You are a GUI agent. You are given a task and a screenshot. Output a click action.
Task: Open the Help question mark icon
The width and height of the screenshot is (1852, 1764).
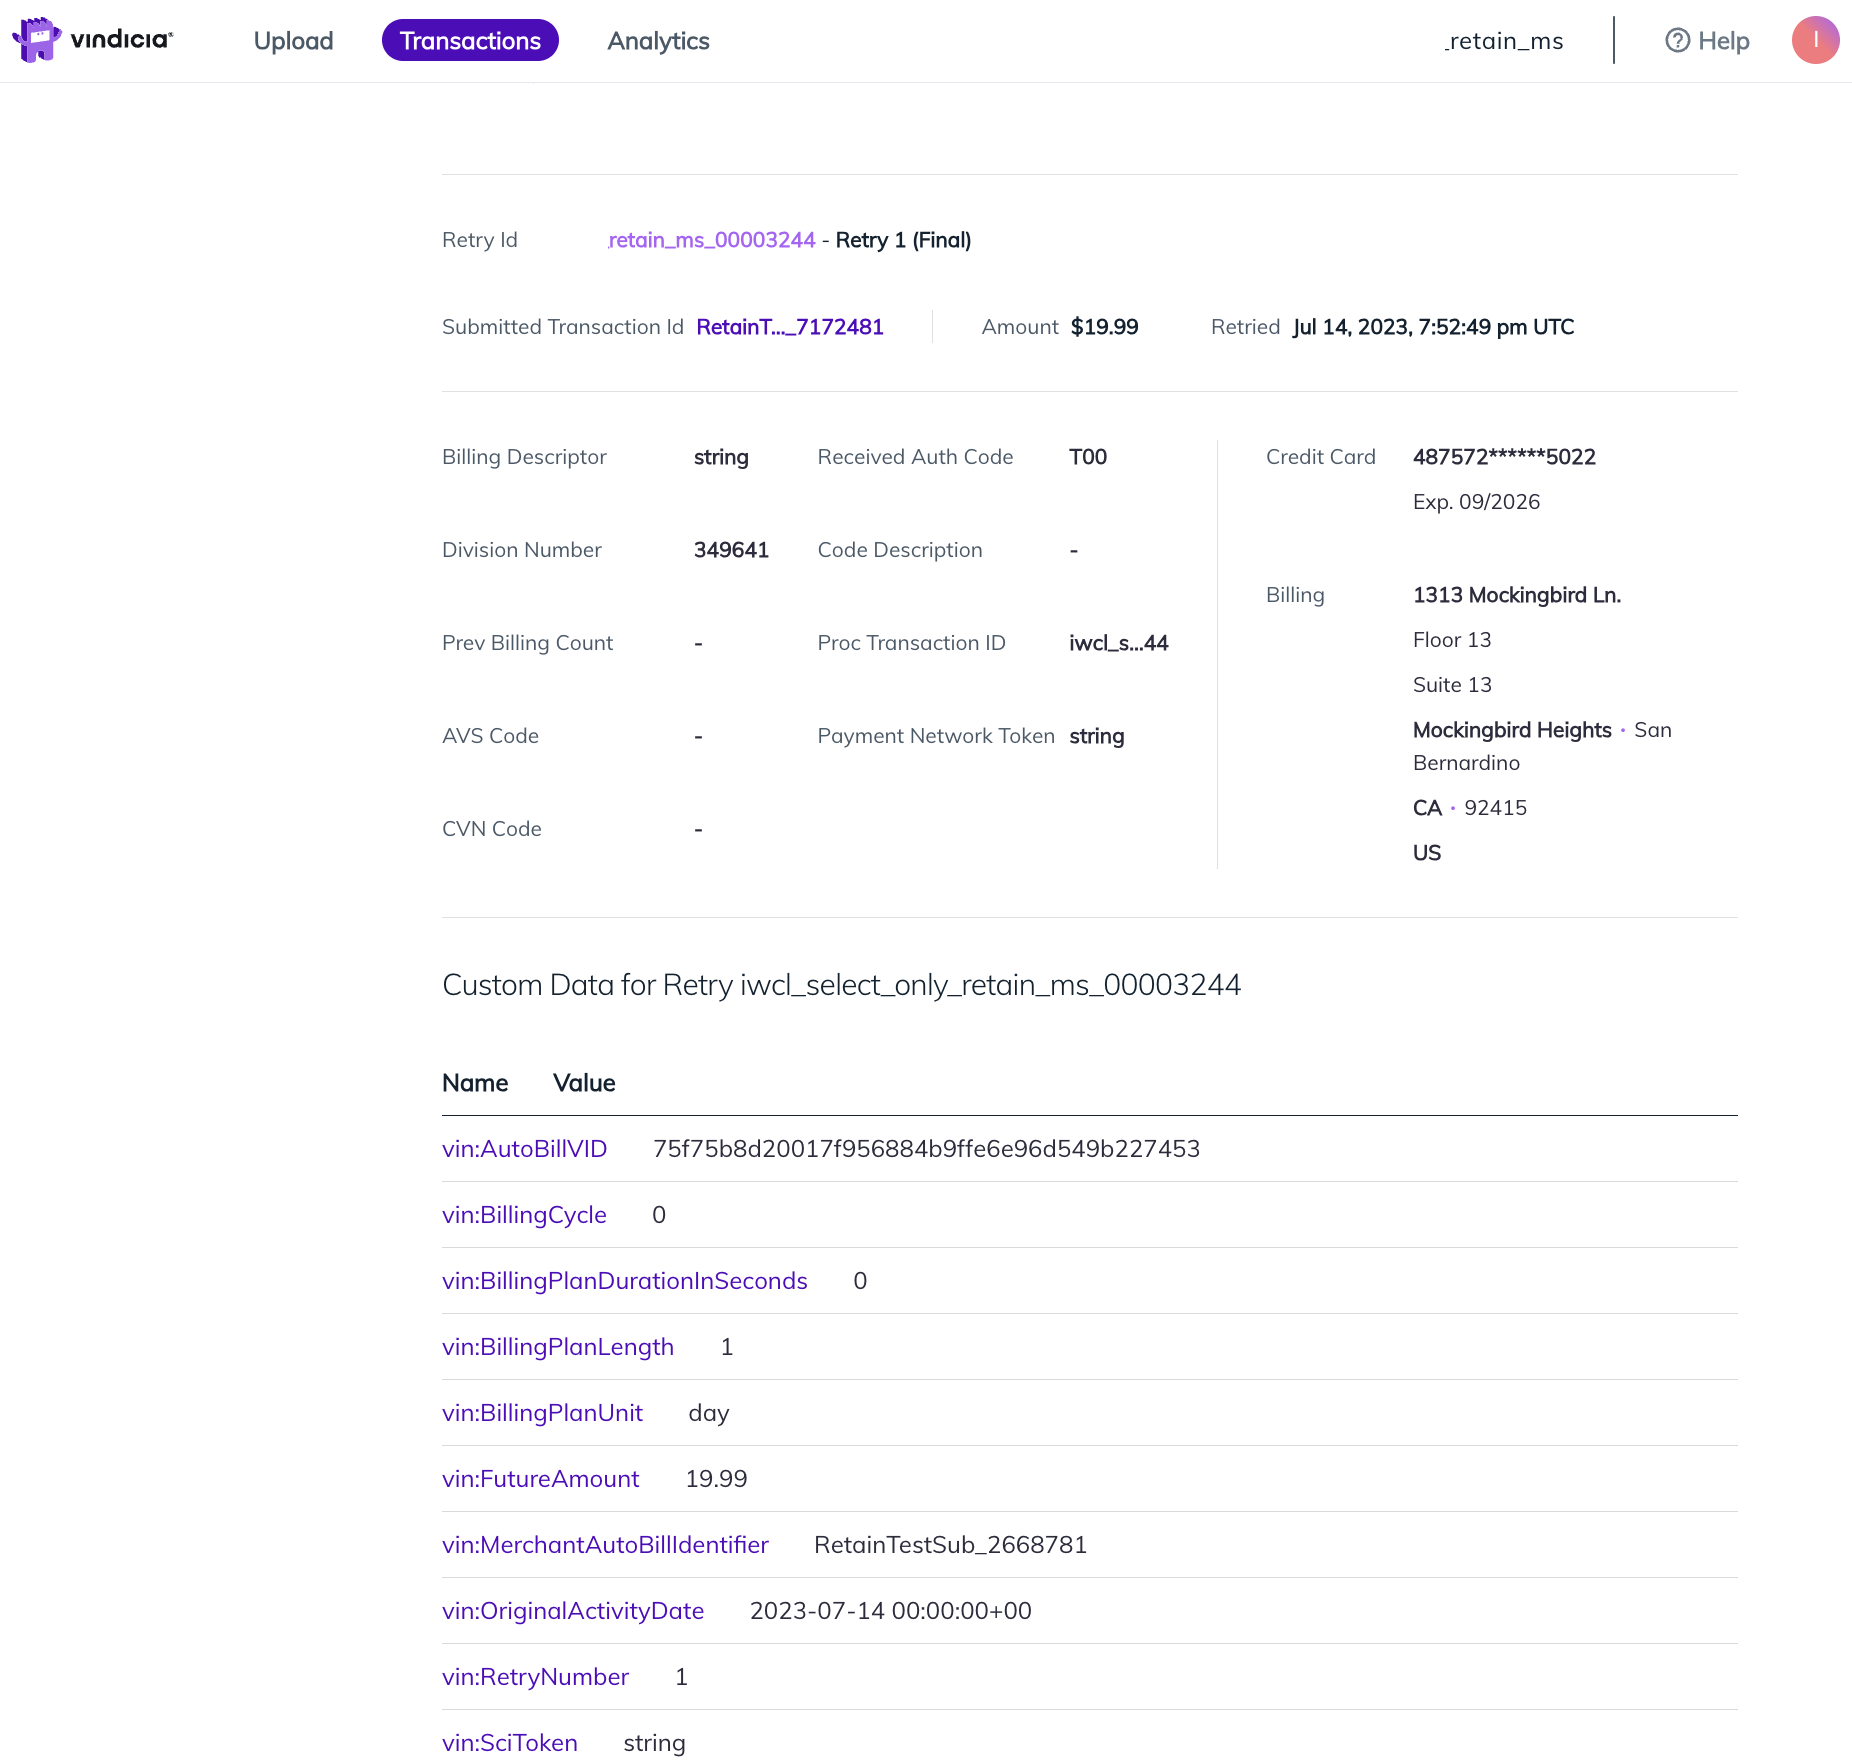click(x=1677, y=41)
